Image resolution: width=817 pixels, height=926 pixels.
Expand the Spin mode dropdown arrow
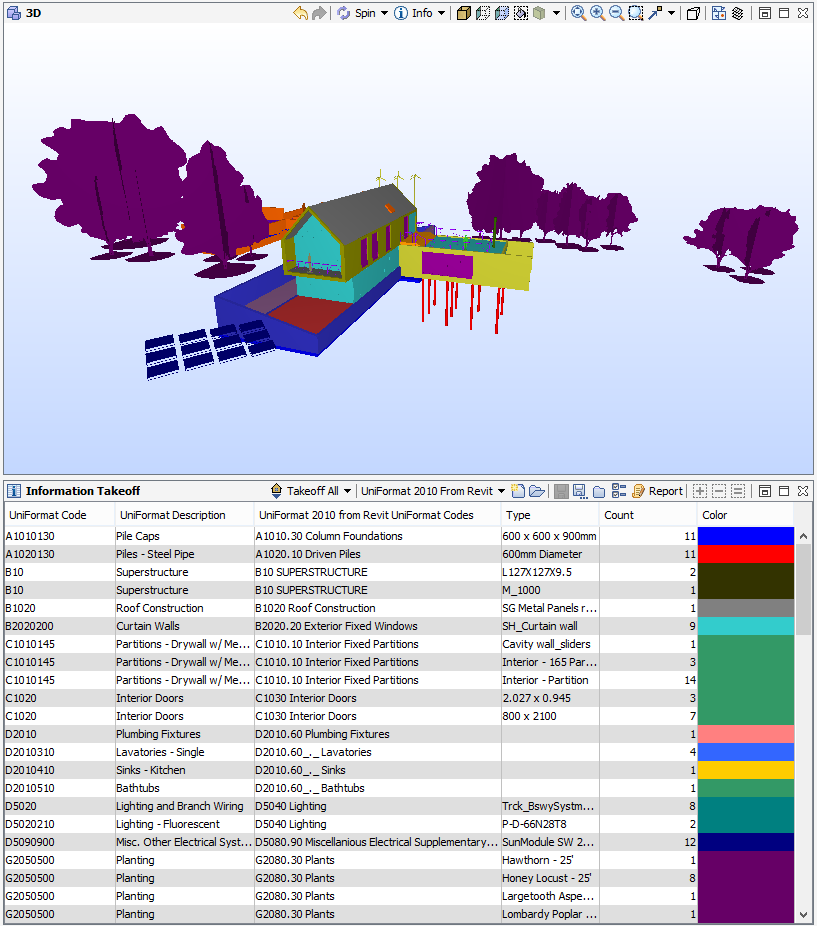point(385,13)
